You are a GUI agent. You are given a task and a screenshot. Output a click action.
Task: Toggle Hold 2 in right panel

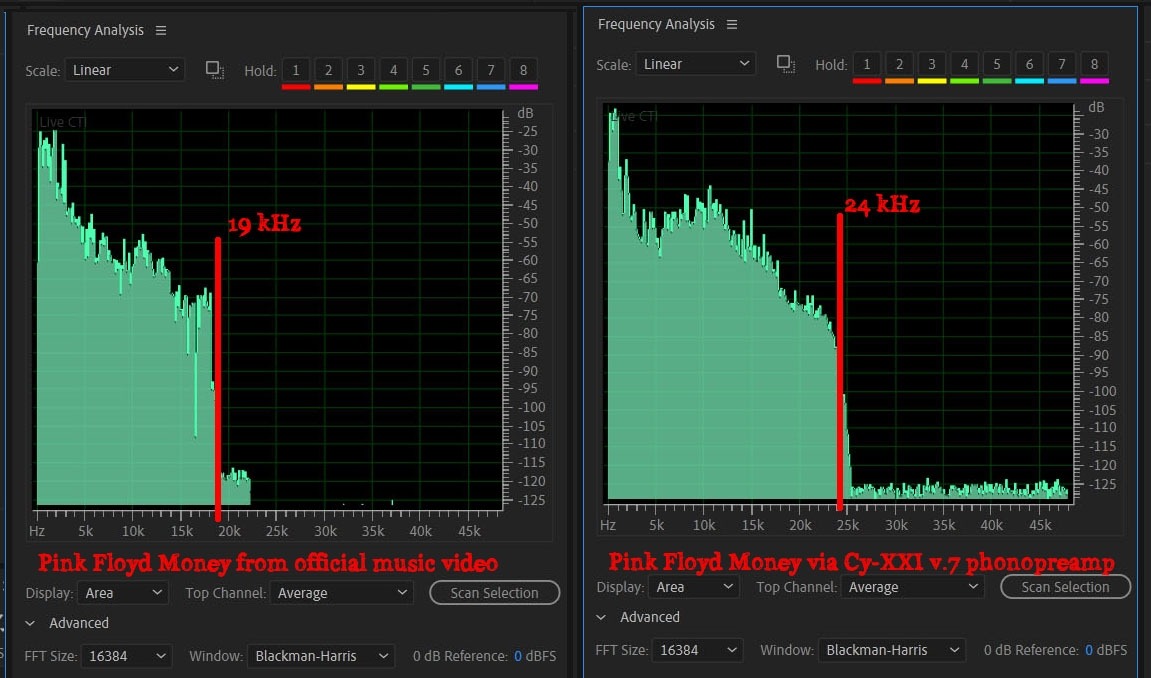click(899, 65)
